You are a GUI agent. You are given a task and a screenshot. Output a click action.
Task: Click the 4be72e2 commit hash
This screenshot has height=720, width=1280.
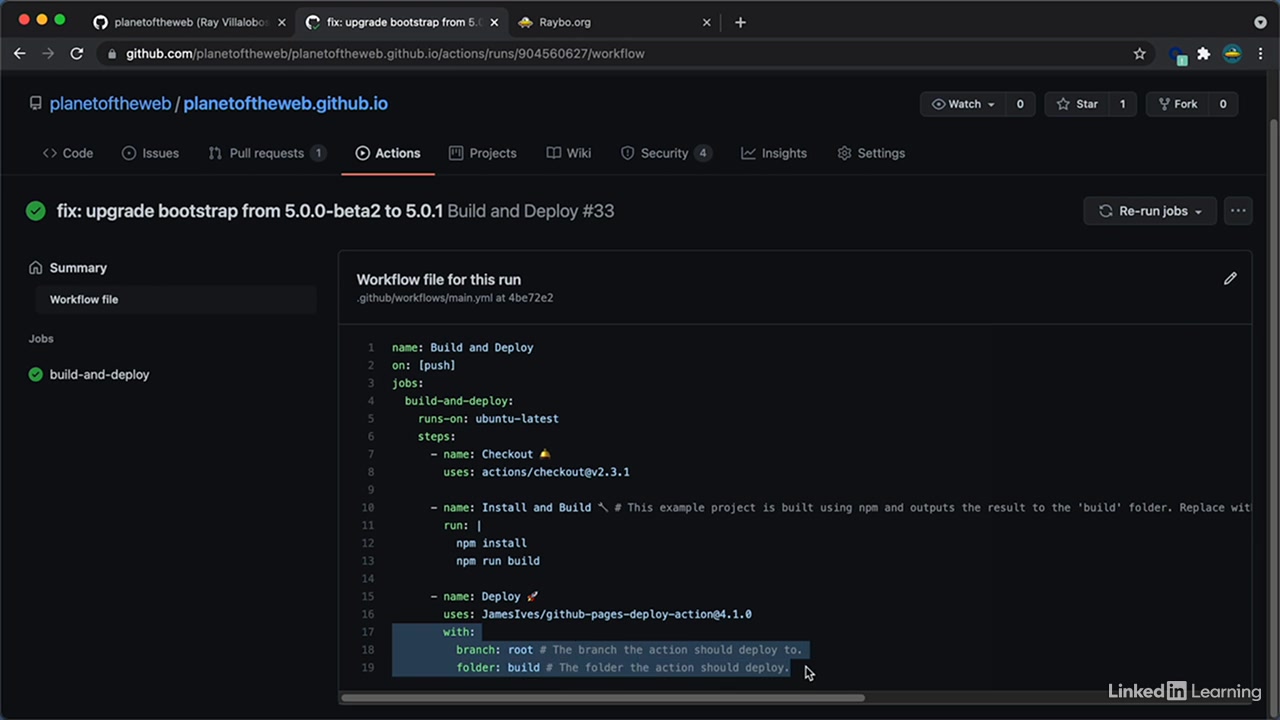(x=531, y=298)
